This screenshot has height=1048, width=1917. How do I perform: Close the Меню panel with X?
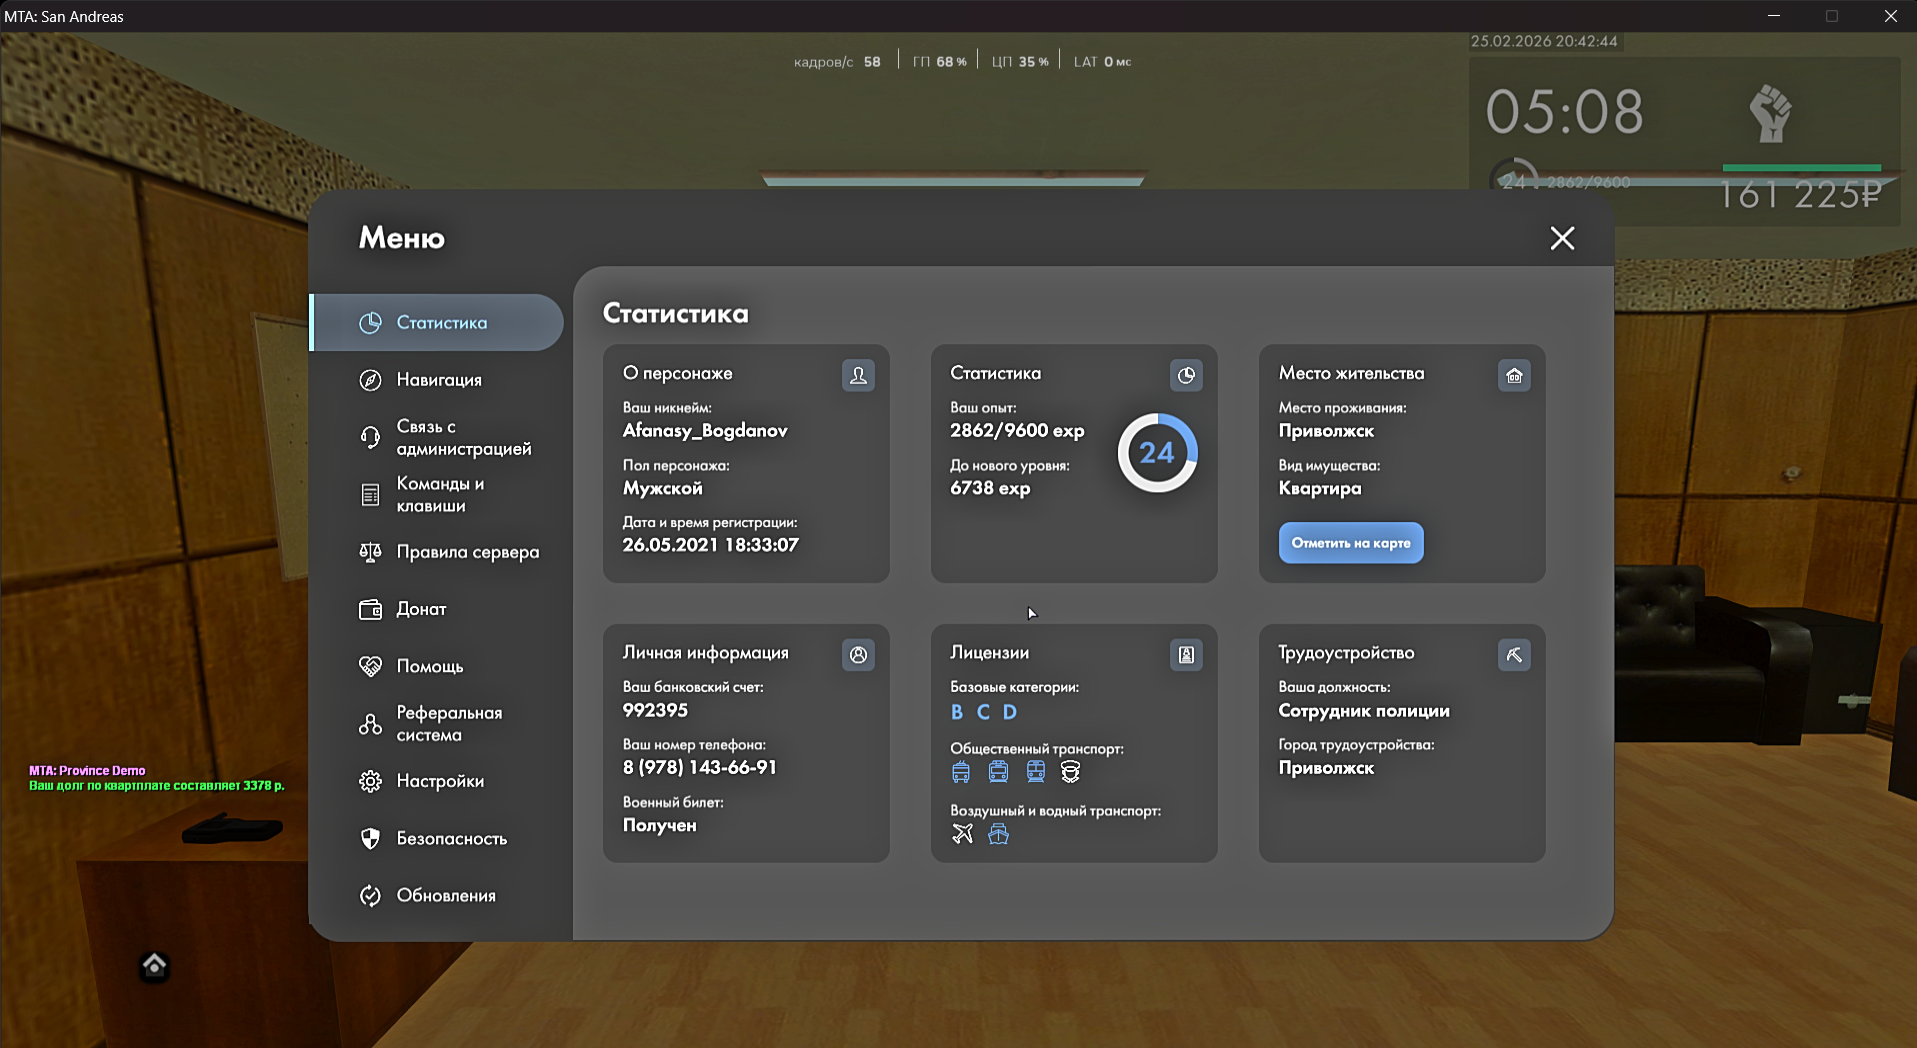click(1562, 238)
